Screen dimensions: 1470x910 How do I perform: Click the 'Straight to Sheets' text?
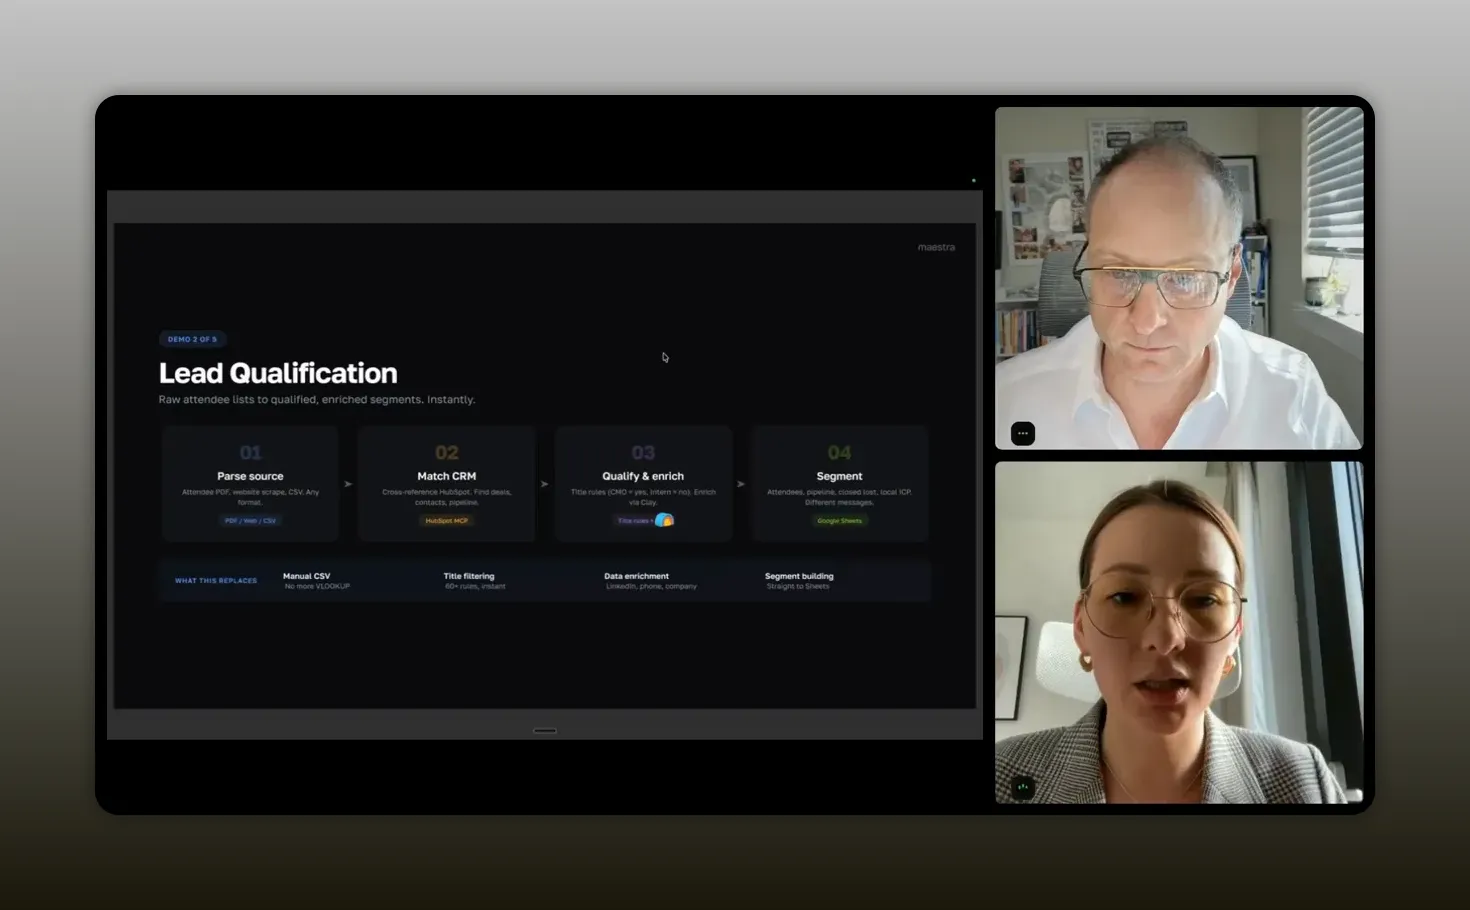[798, 586]
